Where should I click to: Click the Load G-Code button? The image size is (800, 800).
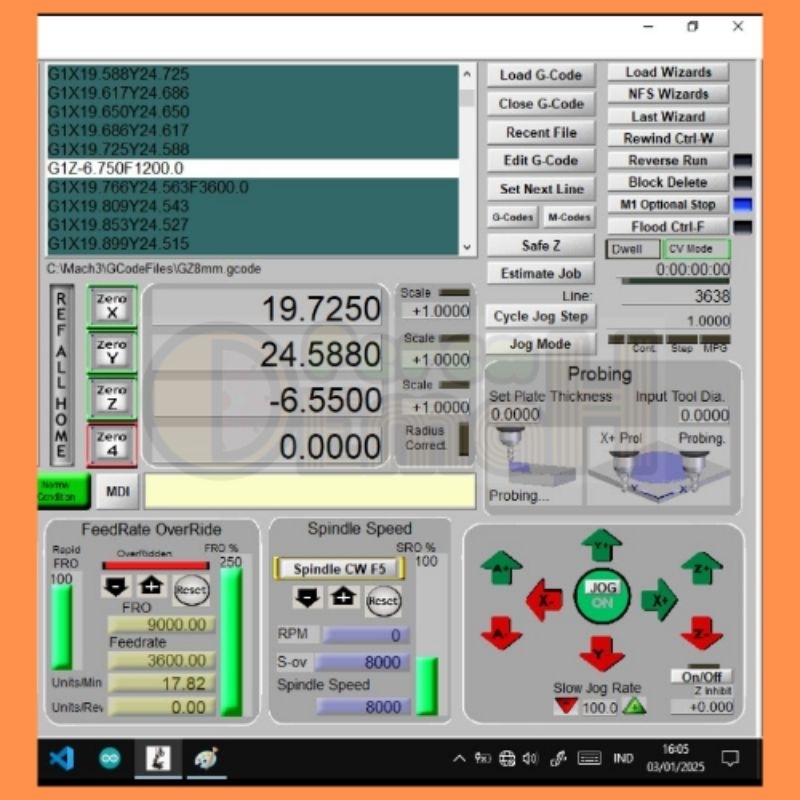pos(541,75)
